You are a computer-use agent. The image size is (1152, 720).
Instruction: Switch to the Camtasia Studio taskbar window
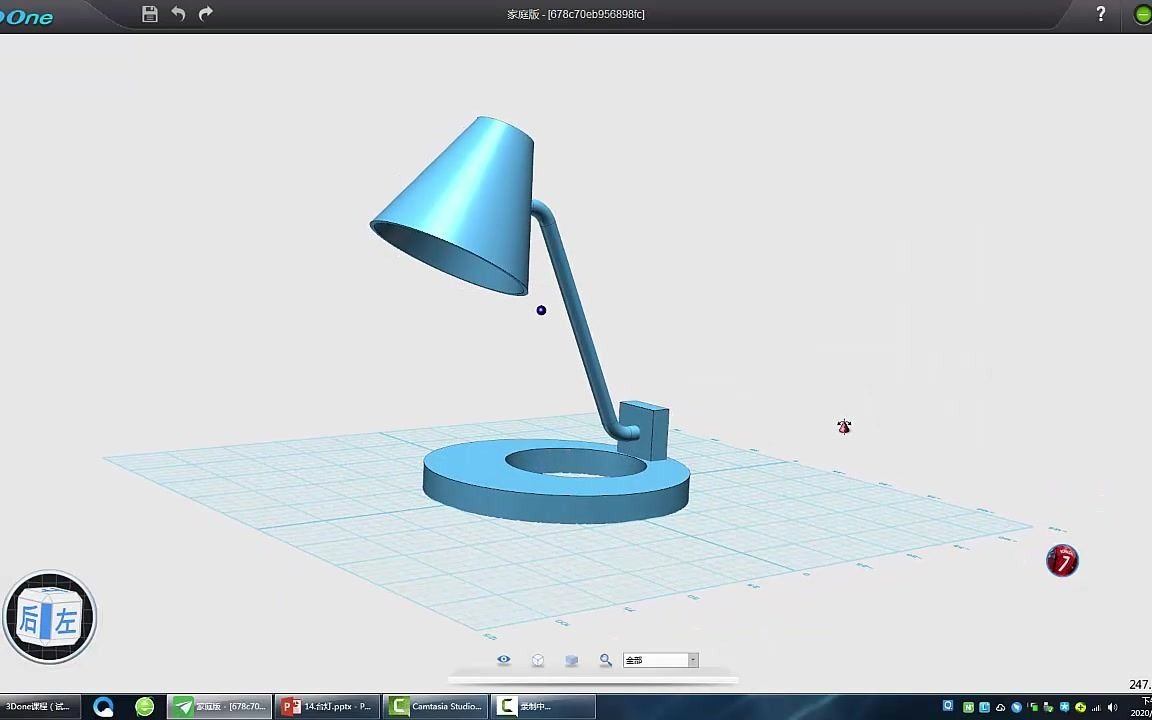436,707
